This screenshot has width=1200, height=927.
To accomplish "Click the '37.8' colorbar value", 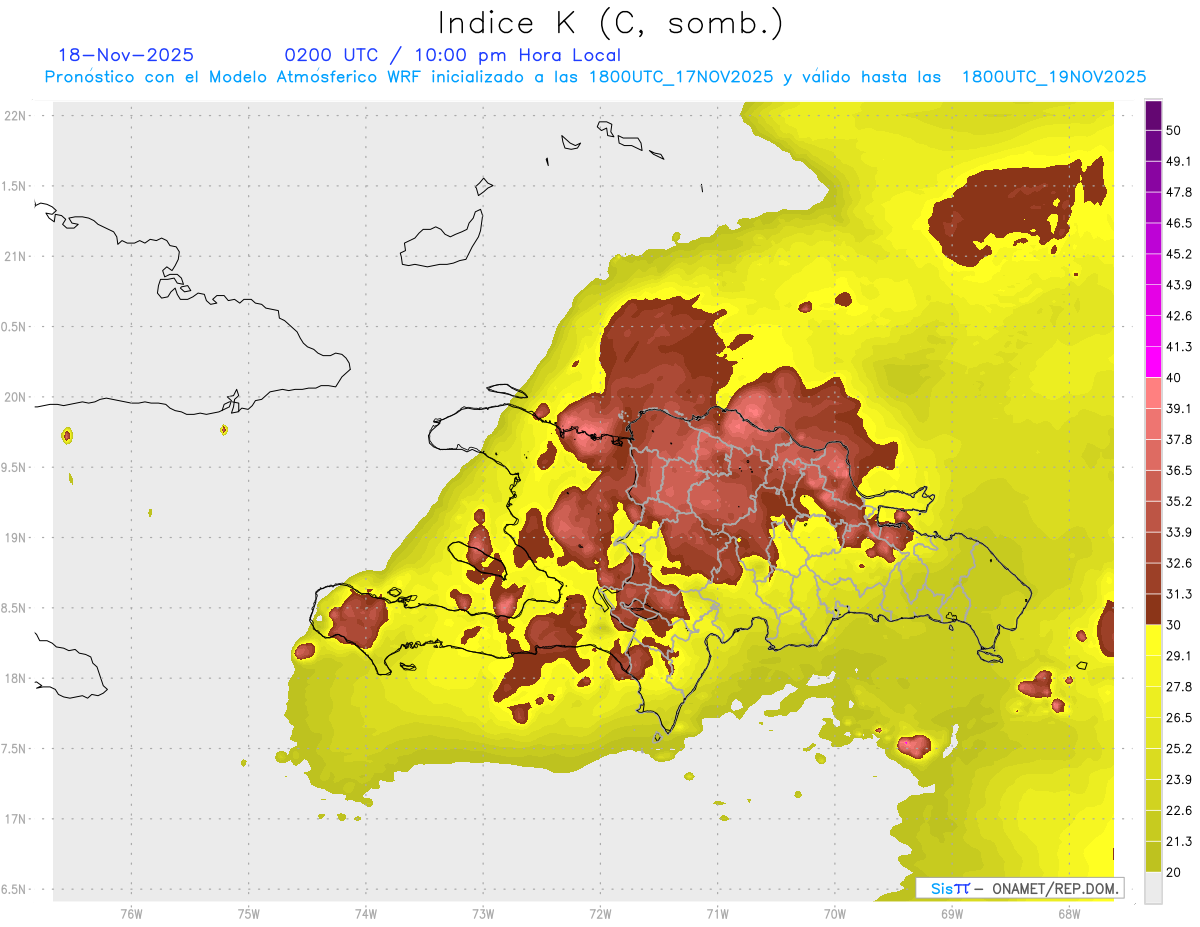I will 1179,439.
